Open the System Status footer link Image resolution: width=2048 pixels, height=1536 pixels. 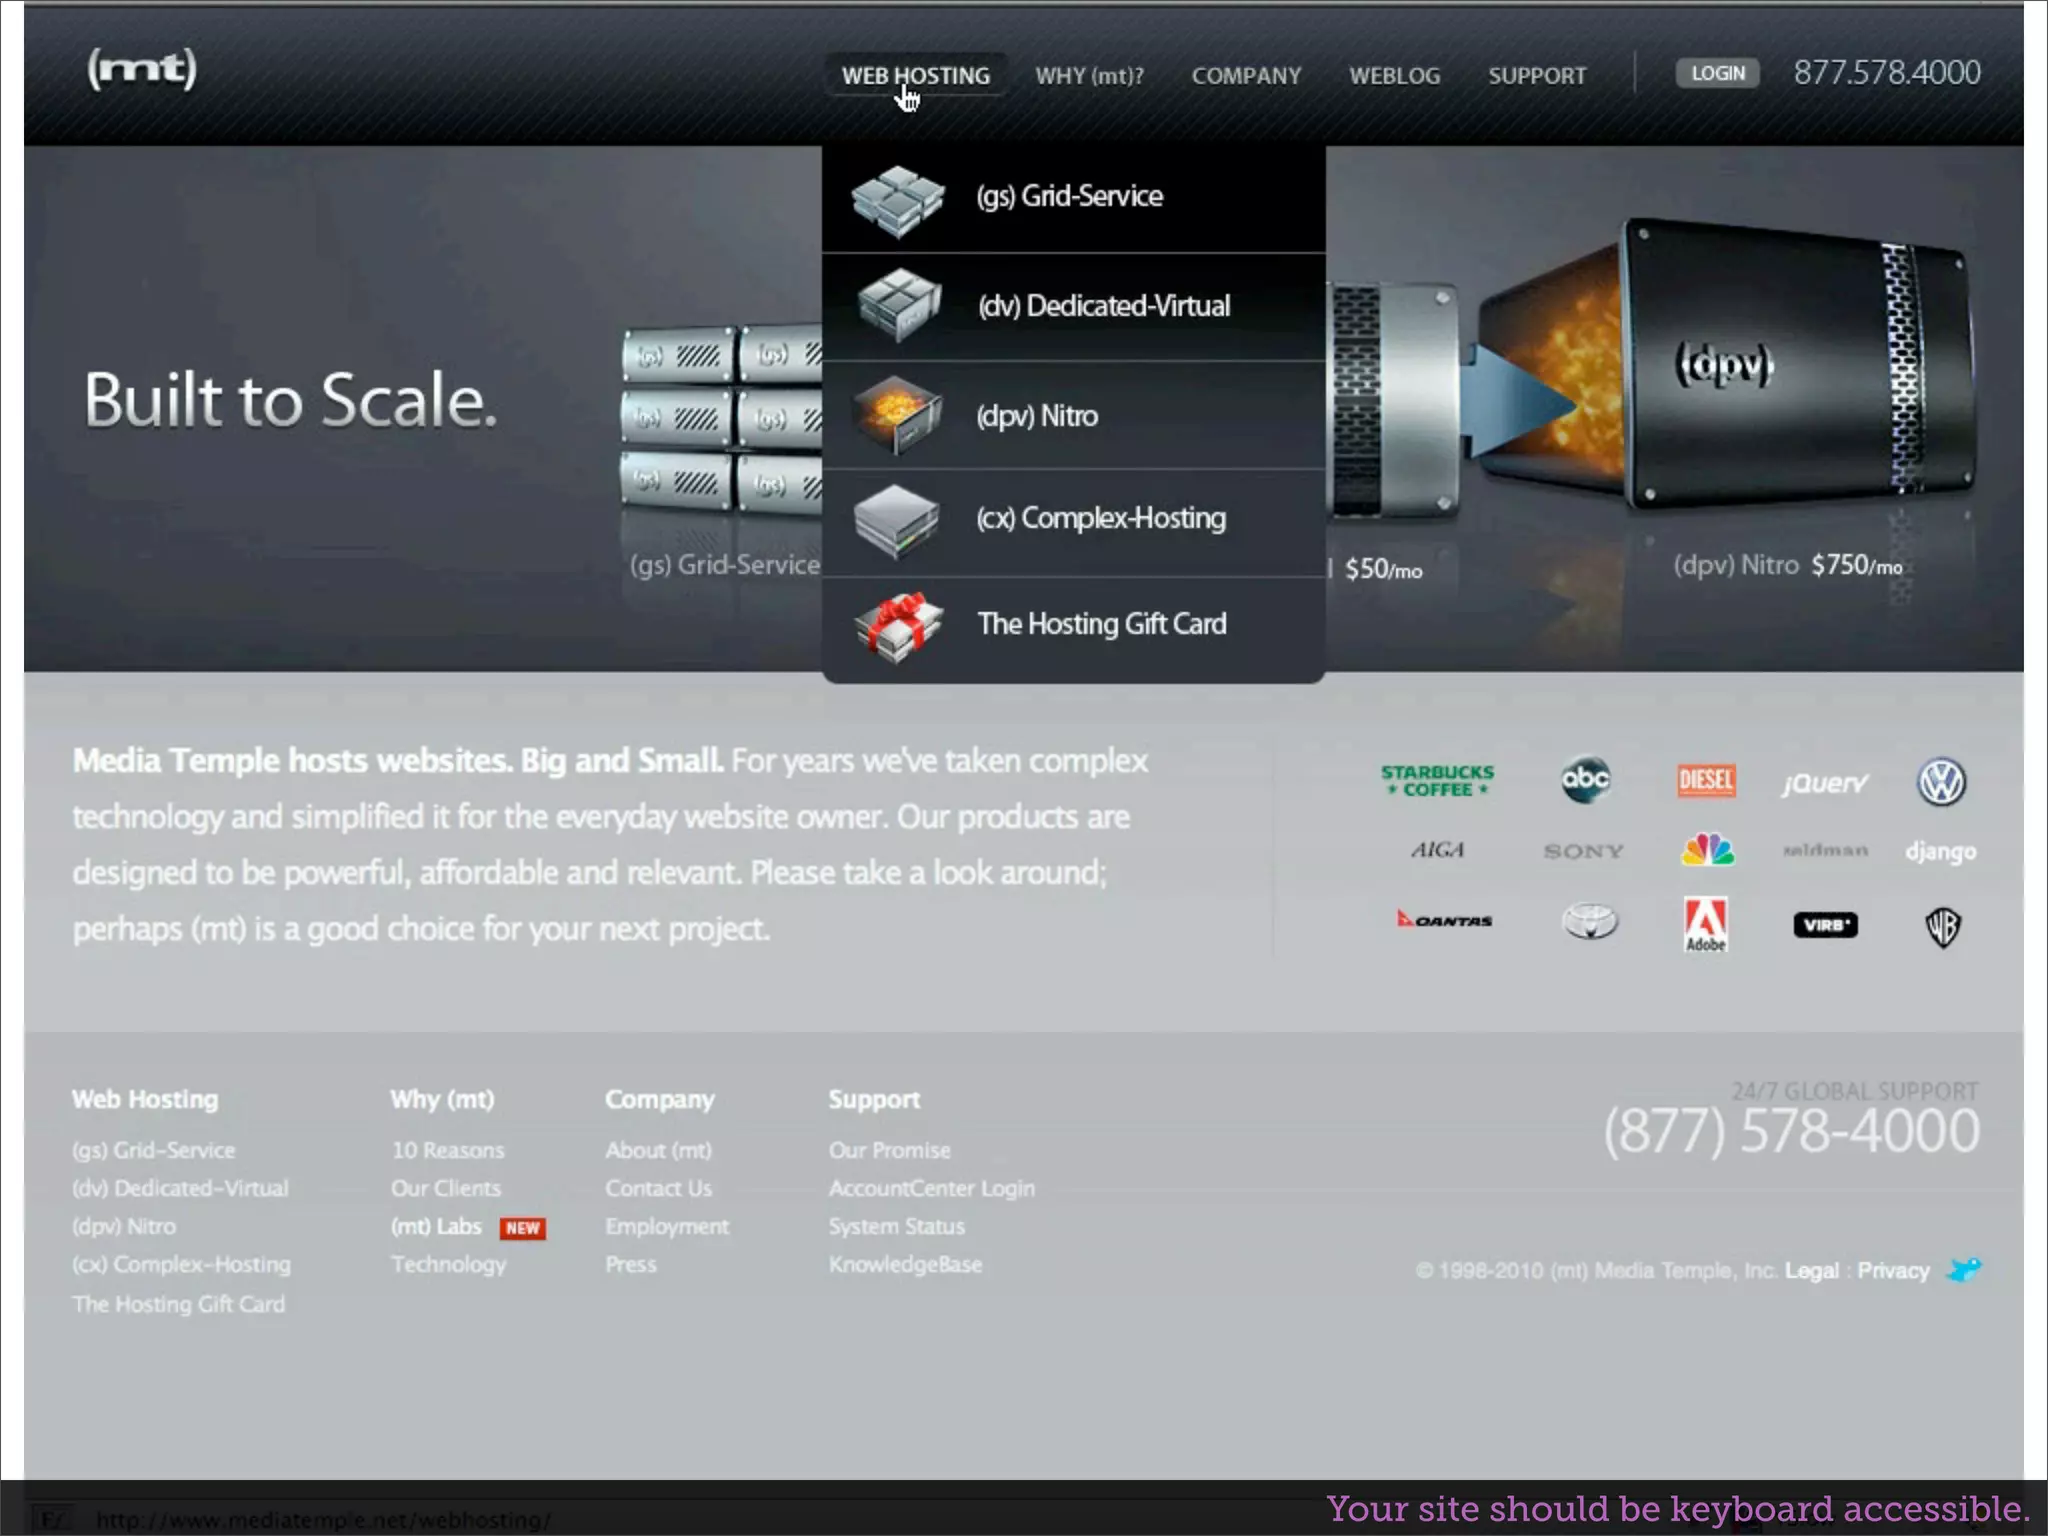897,1227
